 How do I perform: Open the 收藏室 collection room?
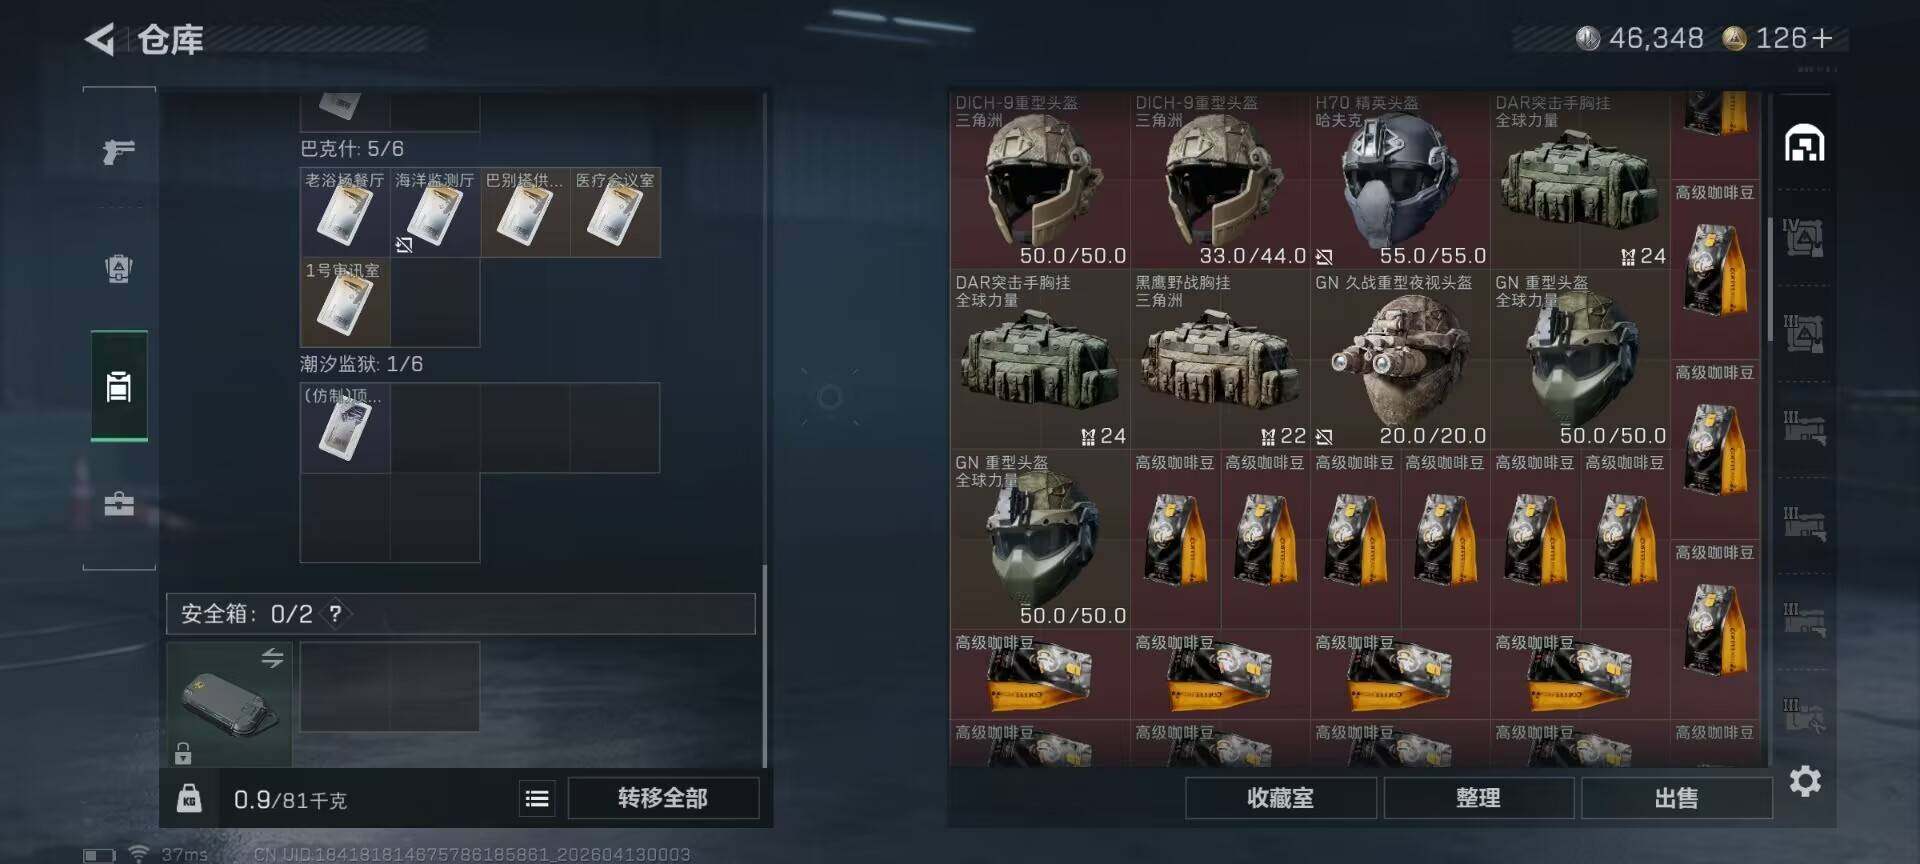(1280, 798)
